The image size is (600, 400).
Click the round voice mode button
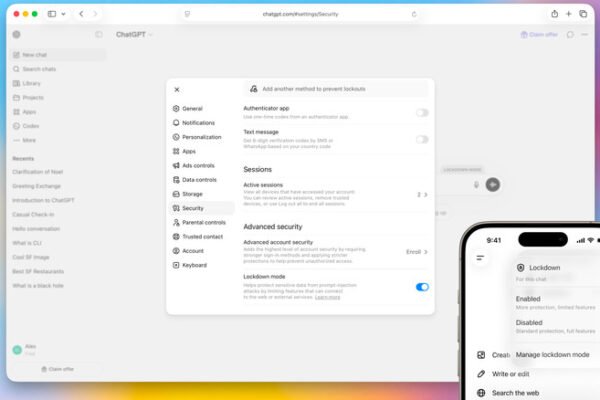[x=493, y=185]
